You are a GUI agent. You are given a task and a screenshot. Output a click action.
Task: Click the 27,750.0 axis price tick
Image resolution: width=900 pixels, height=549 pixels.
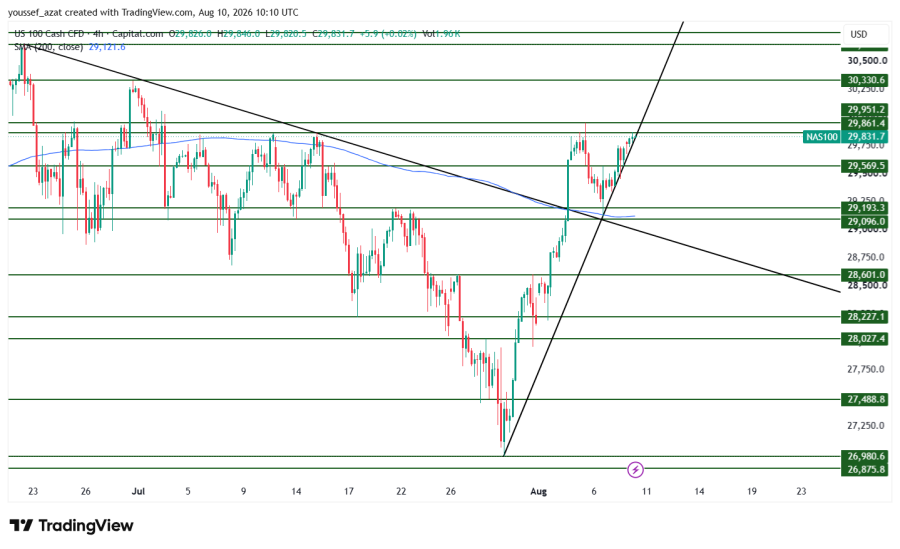[x=866, y=369]
